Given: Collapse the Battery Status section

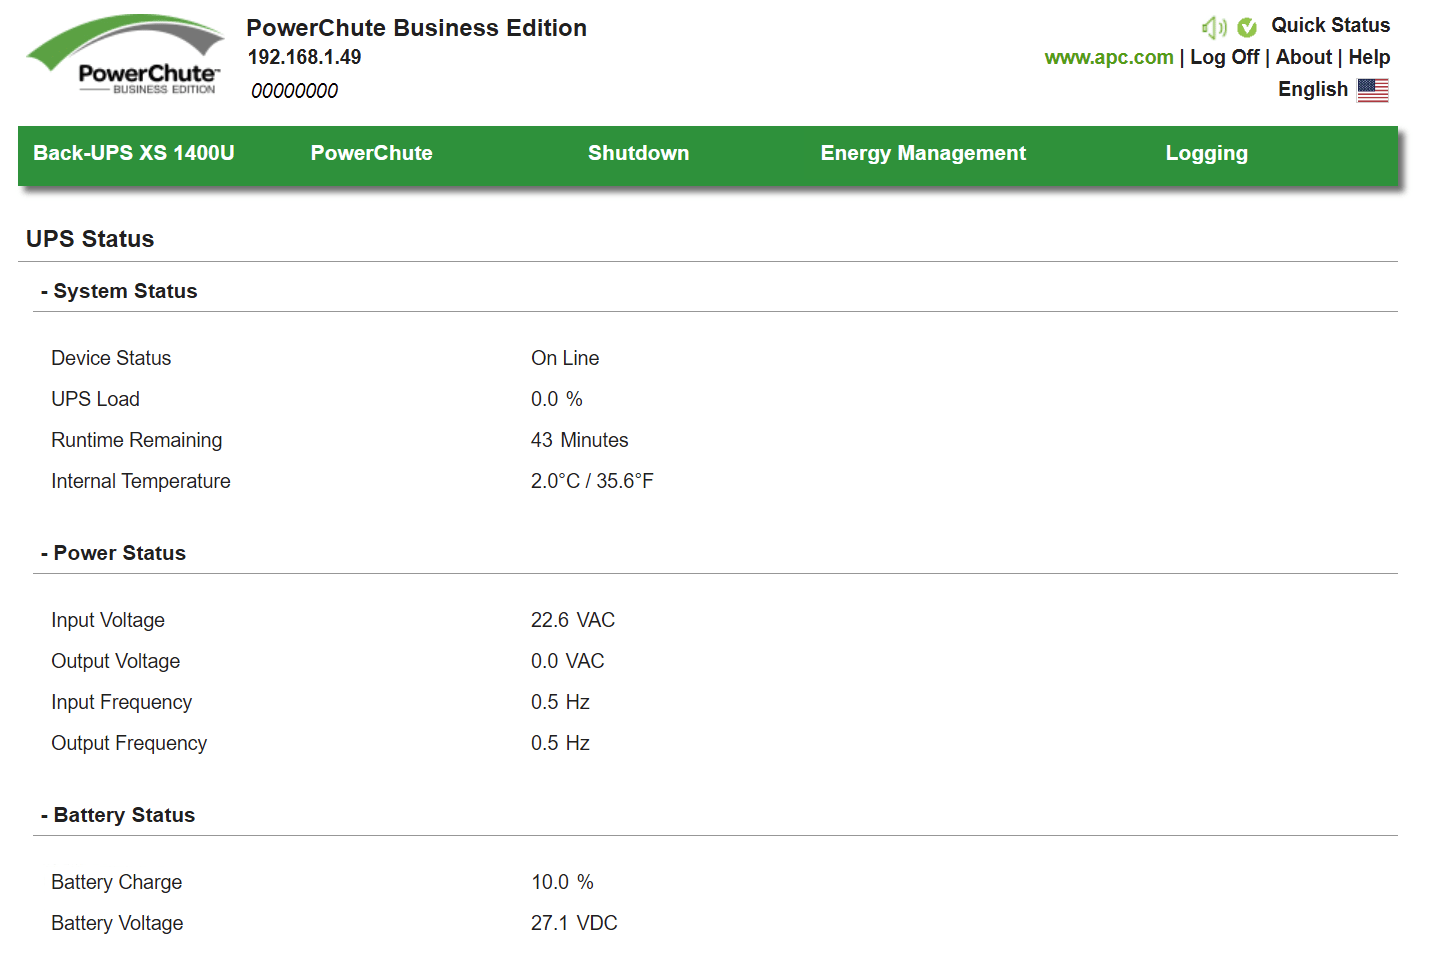Looking at the screenshot, I should tap(118, 815).
